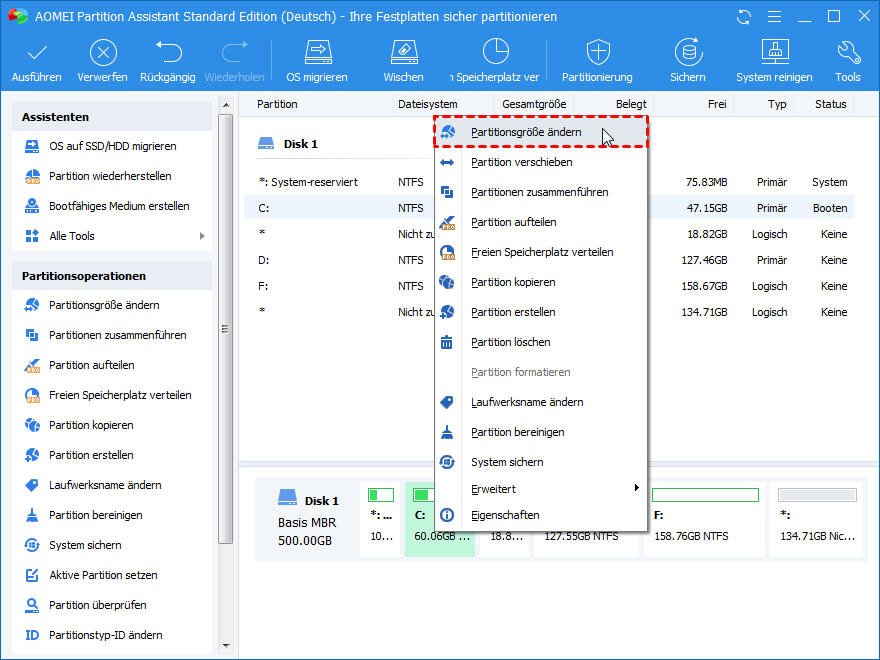Image resolution: width=880 pixels, height=660 pixels.
Task: Click sidebar Partition aufteilen
Action: tap(91, 365)
